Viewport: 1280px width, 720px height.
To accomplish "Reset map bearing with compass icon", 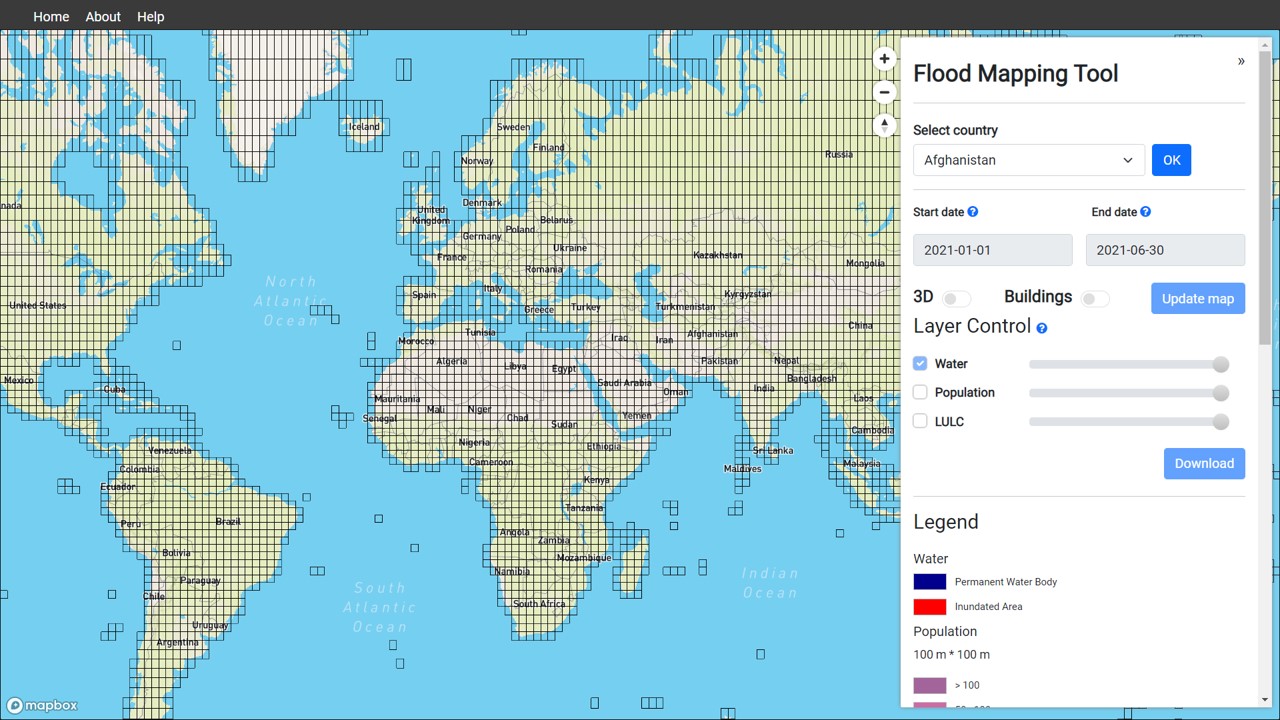I will coord(884,125).
